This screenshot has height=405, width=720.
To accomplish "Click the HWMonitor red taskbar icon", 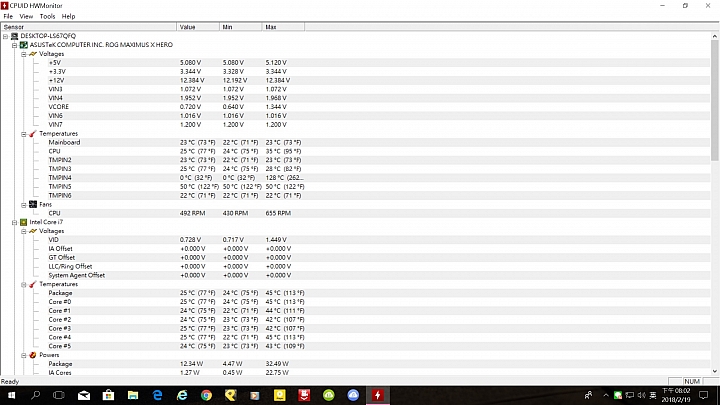I will [x=378, y=395].
